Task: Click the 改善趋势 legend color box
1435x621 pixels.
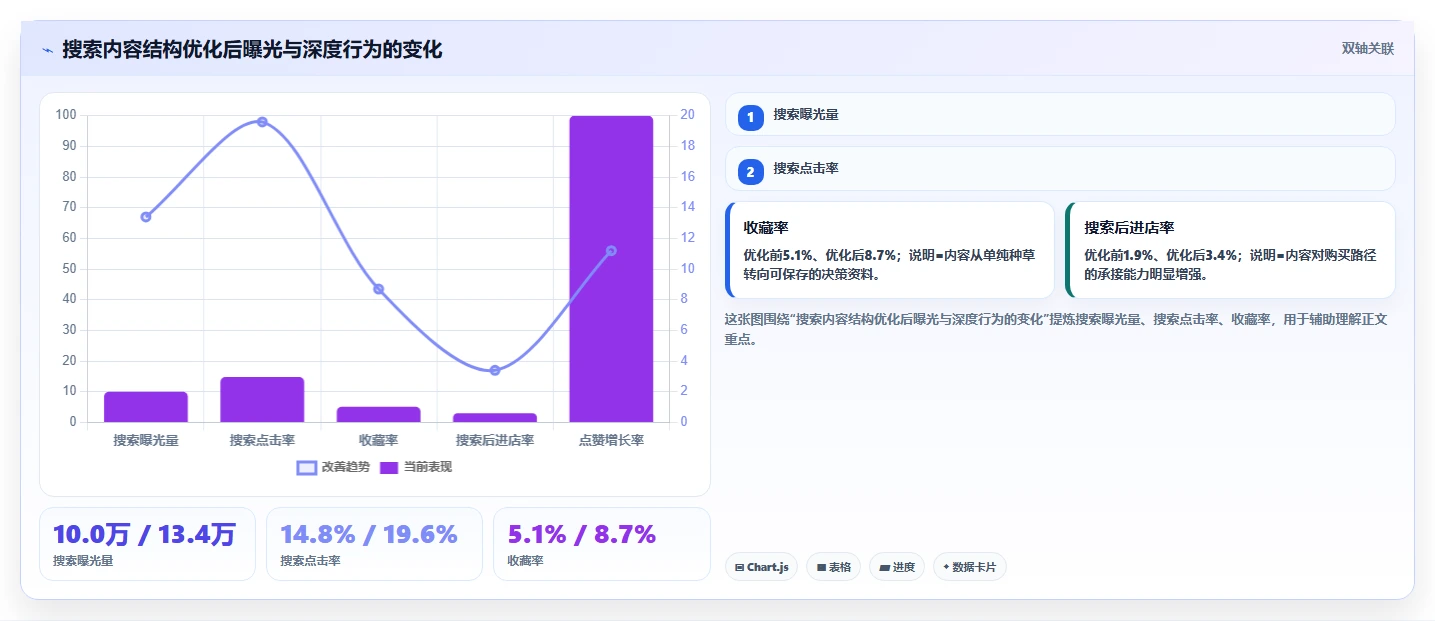Action: point(307,467)
